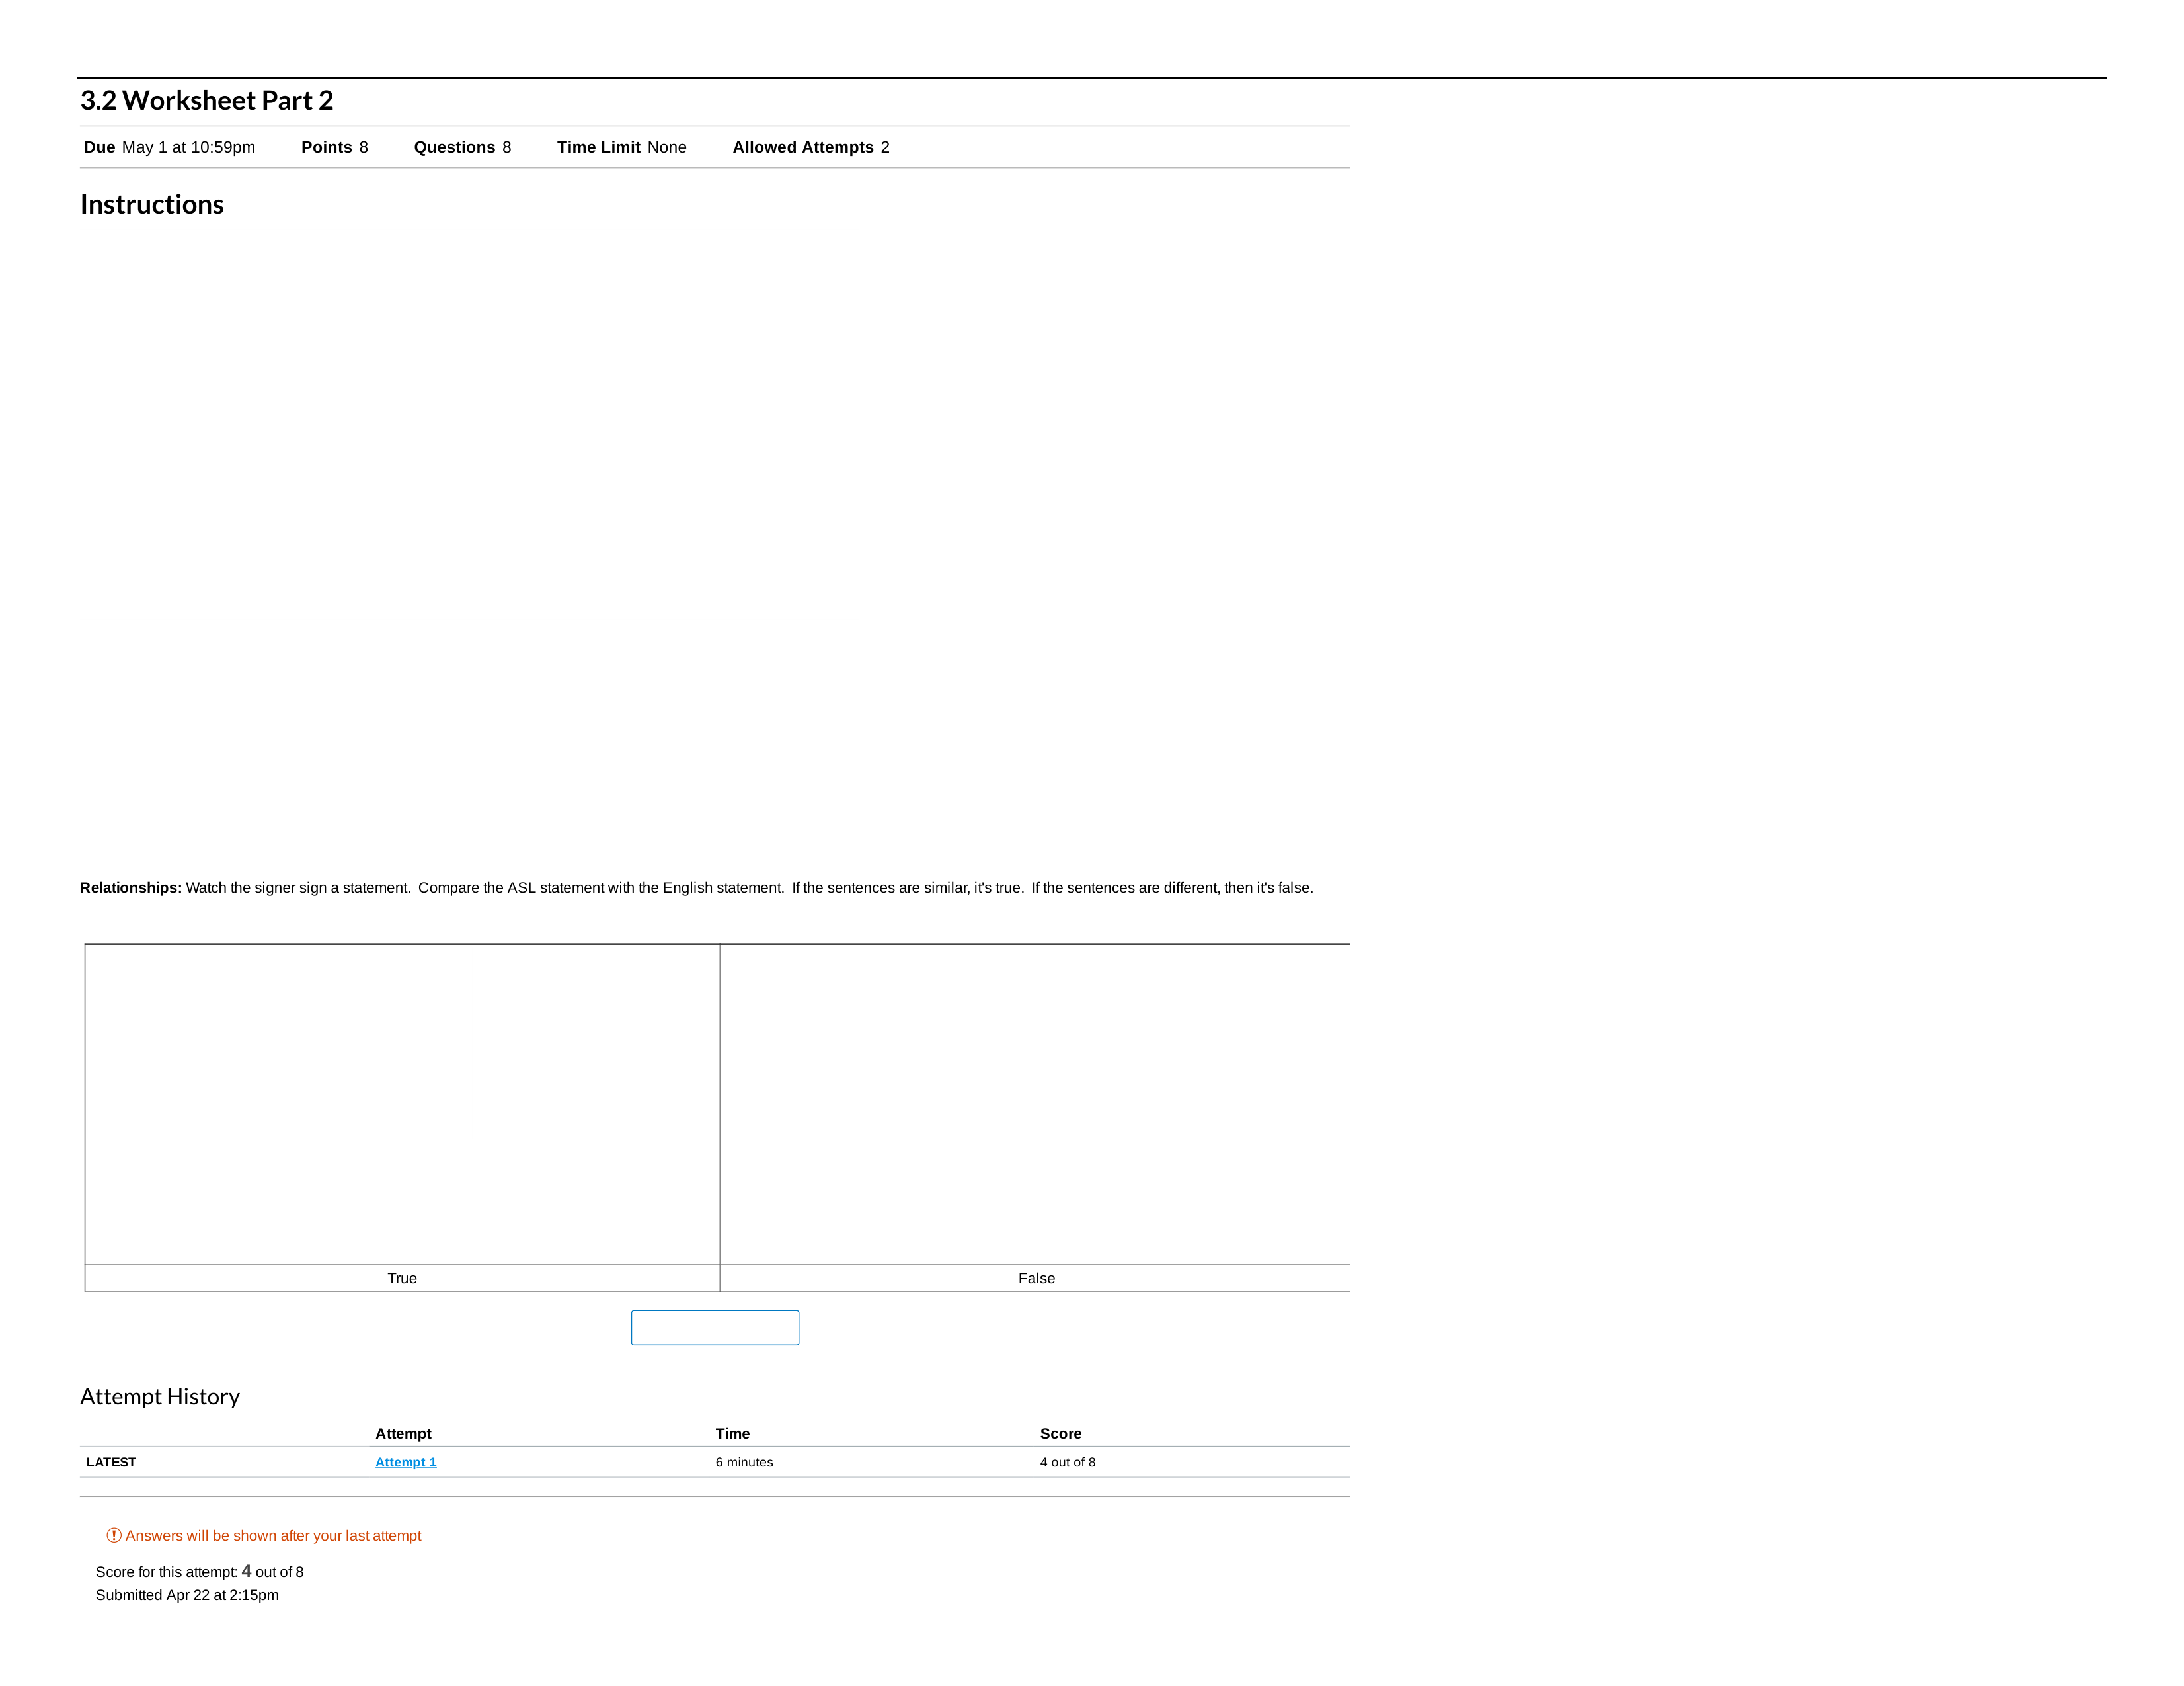Click the LATEST row label

(x=111, y=1462)
